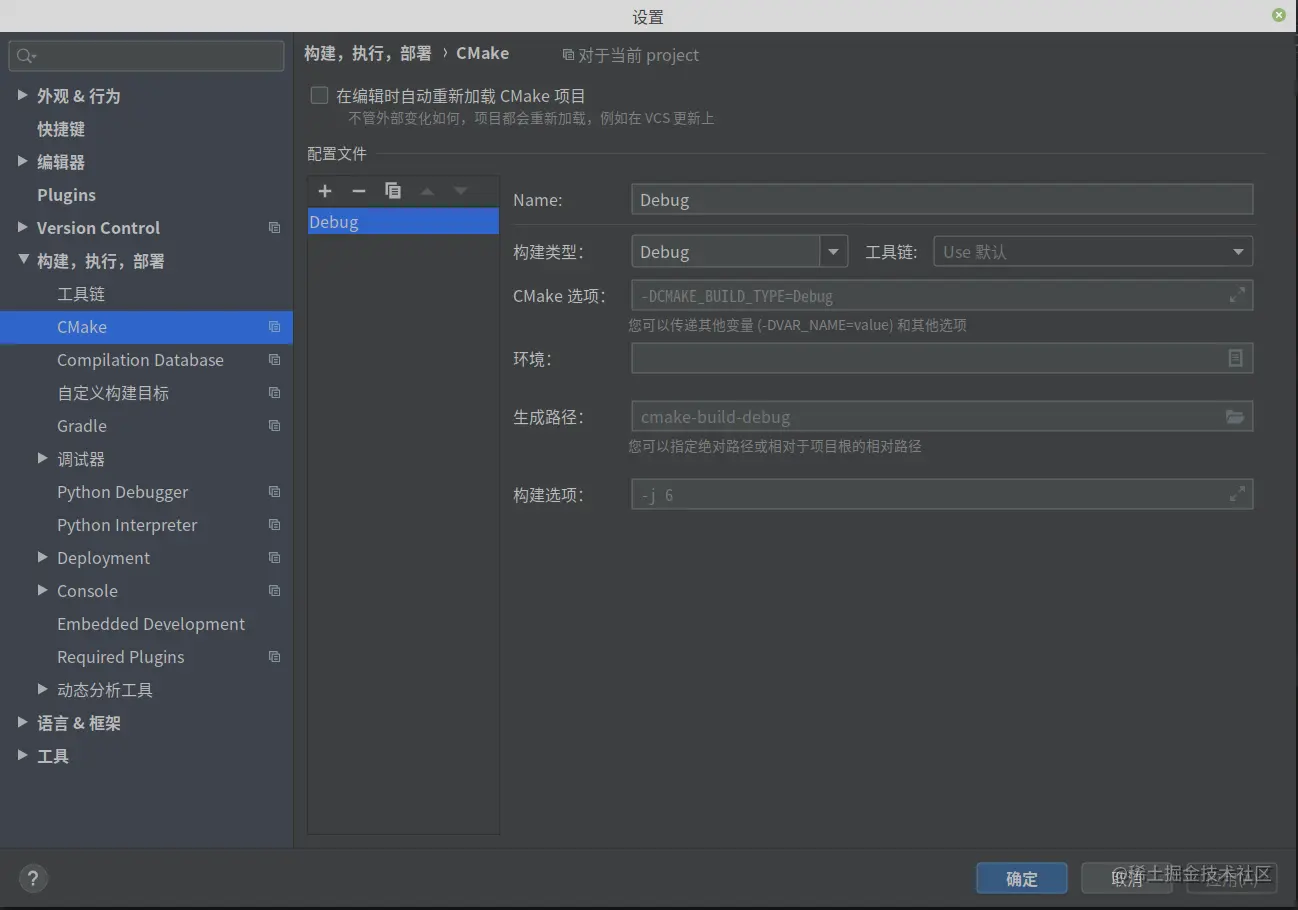Click the 确定 button
This screenshot has width=1298, height=910.
[1022, 878]
